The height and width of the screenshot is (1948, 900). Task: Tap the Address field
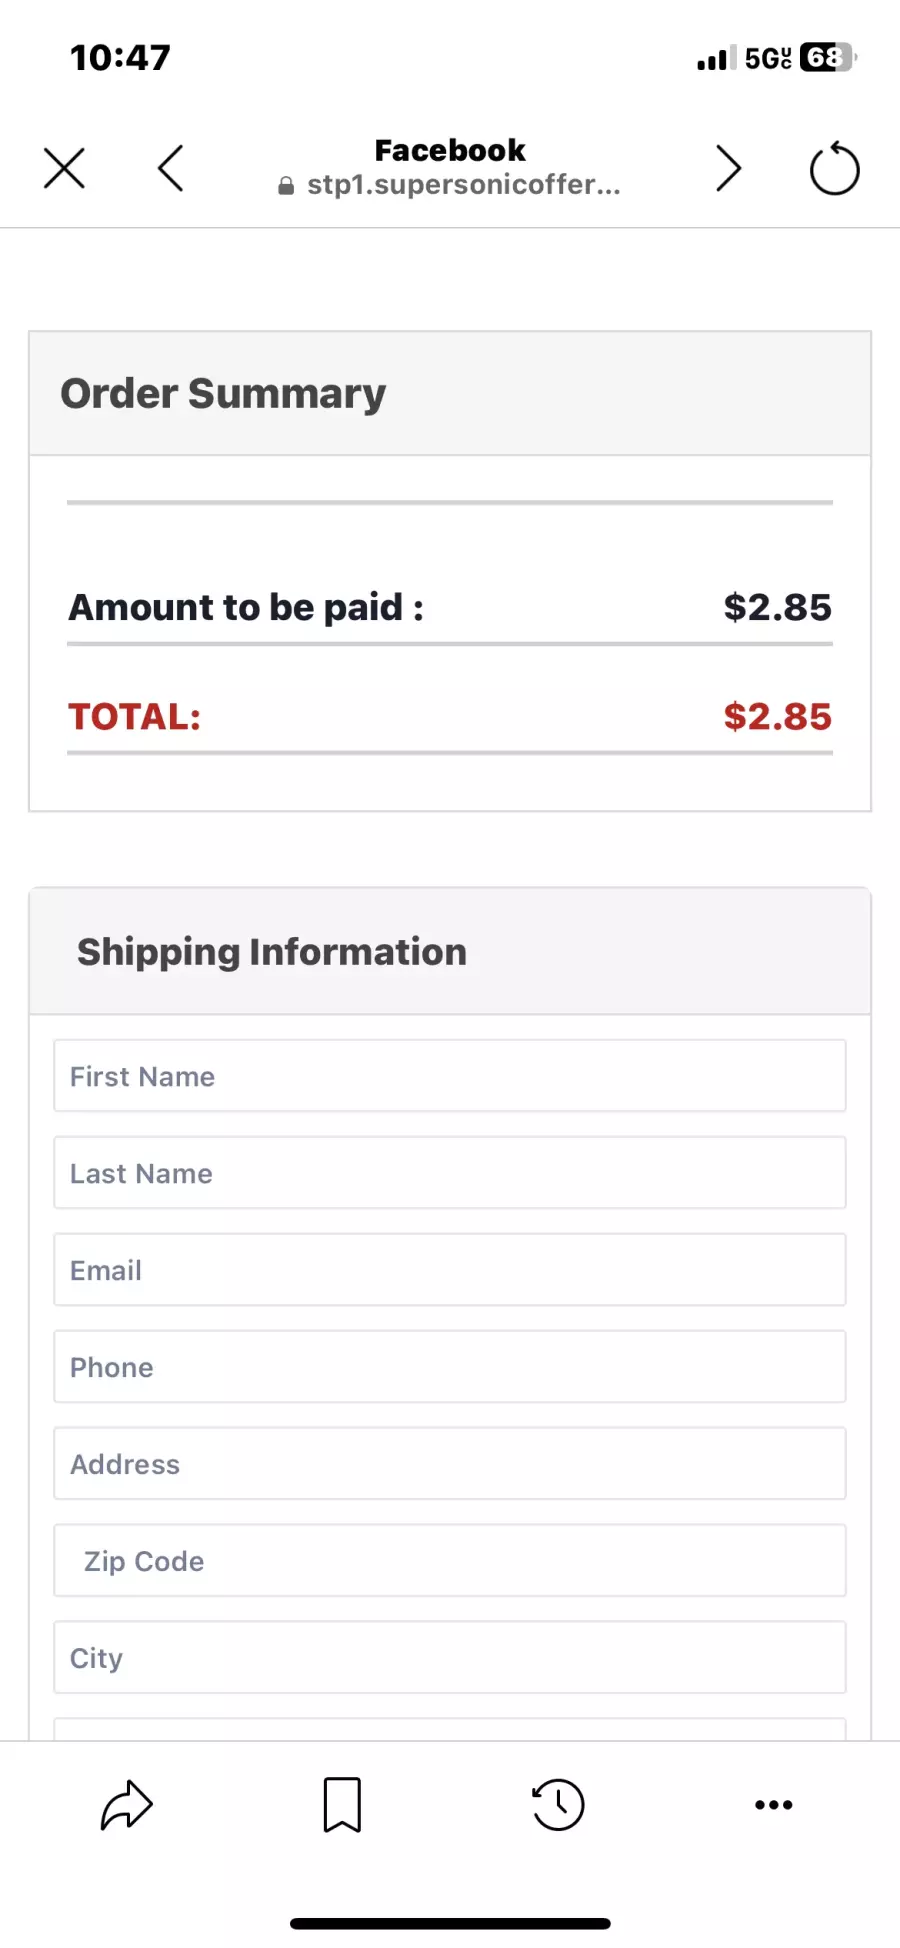click(x=450, y=1464)
